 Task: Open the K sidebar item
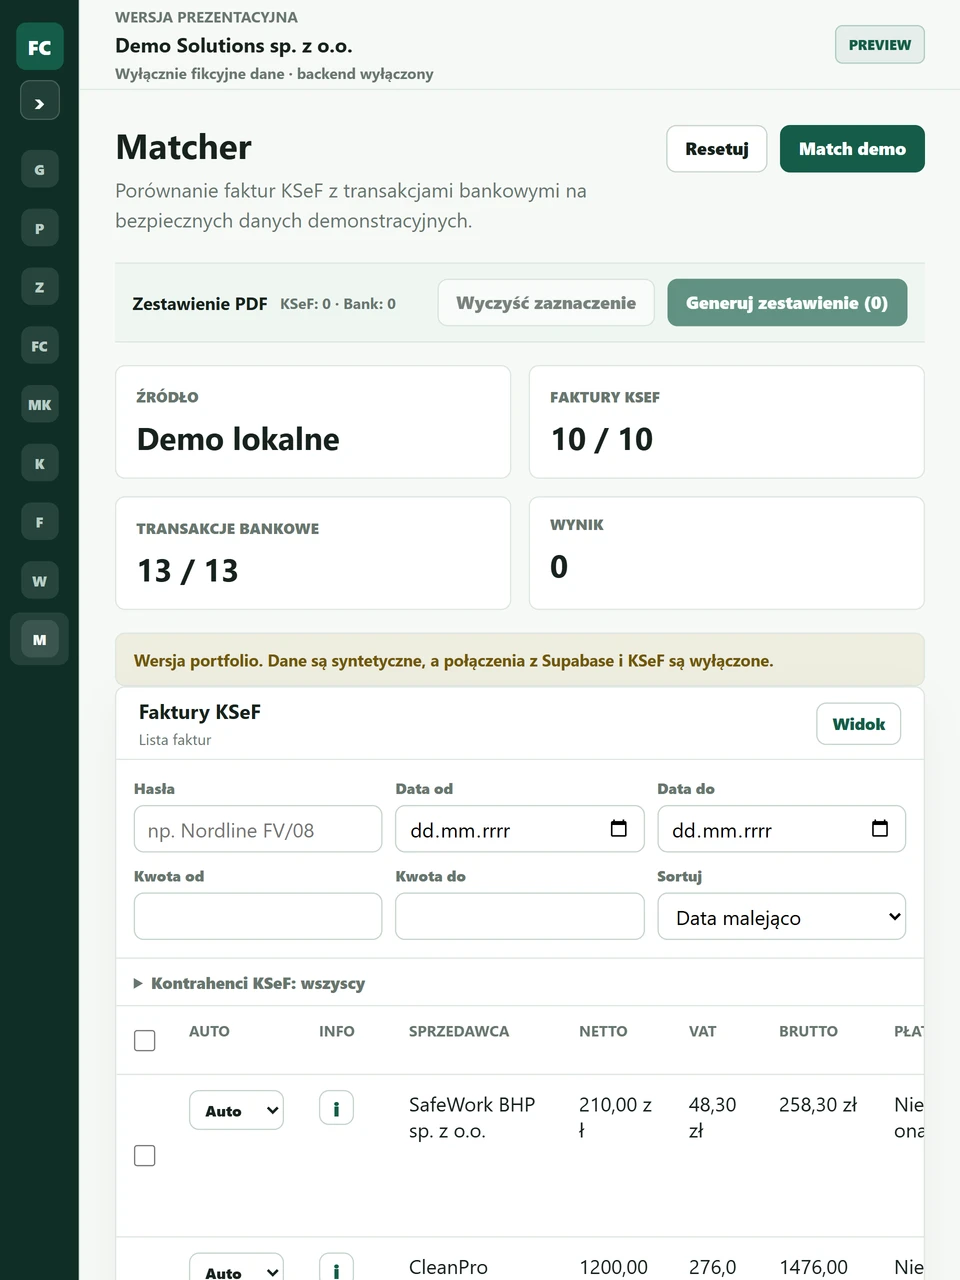coord(39,463)
